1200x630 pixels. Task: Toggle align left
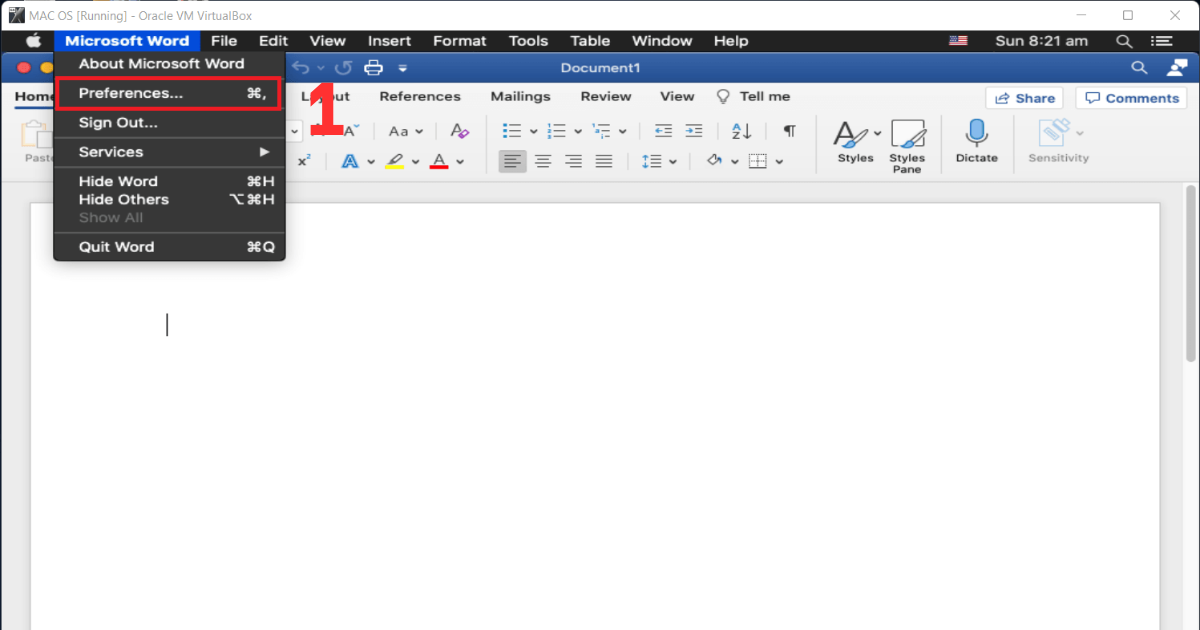coord(512,161)
